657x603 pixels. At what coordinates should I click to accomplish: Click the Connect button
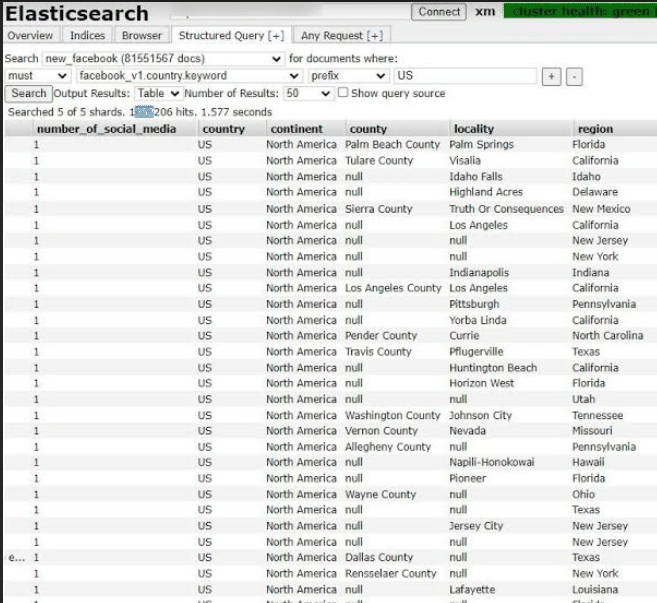click(x=439, y=12)
